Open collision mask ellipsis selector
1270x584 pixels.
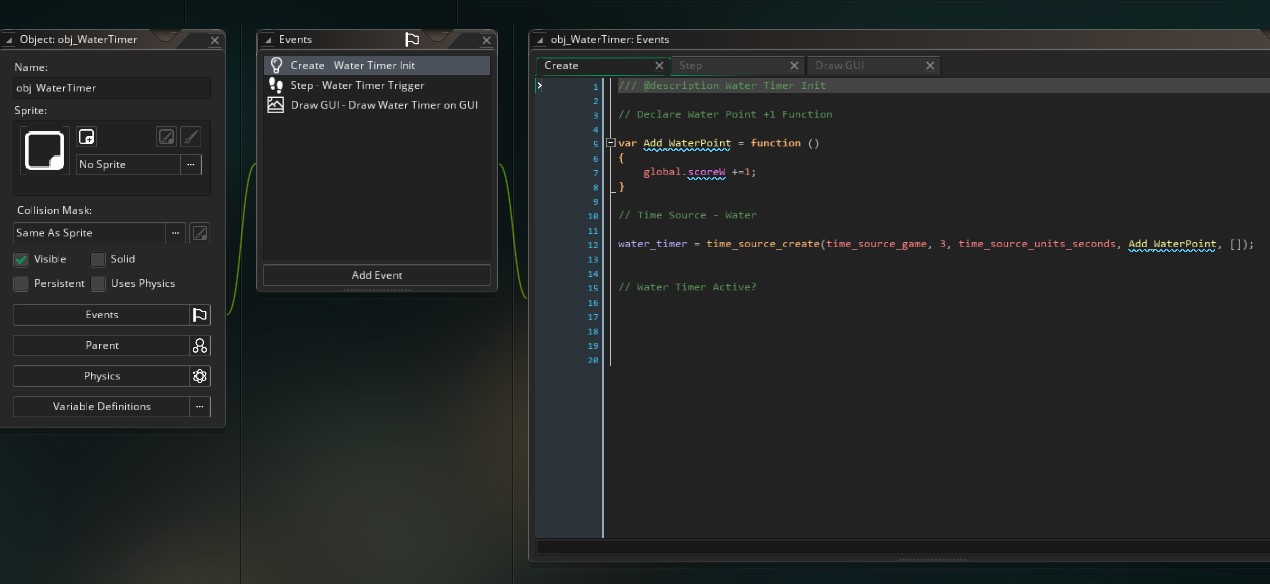click(176, 233)
